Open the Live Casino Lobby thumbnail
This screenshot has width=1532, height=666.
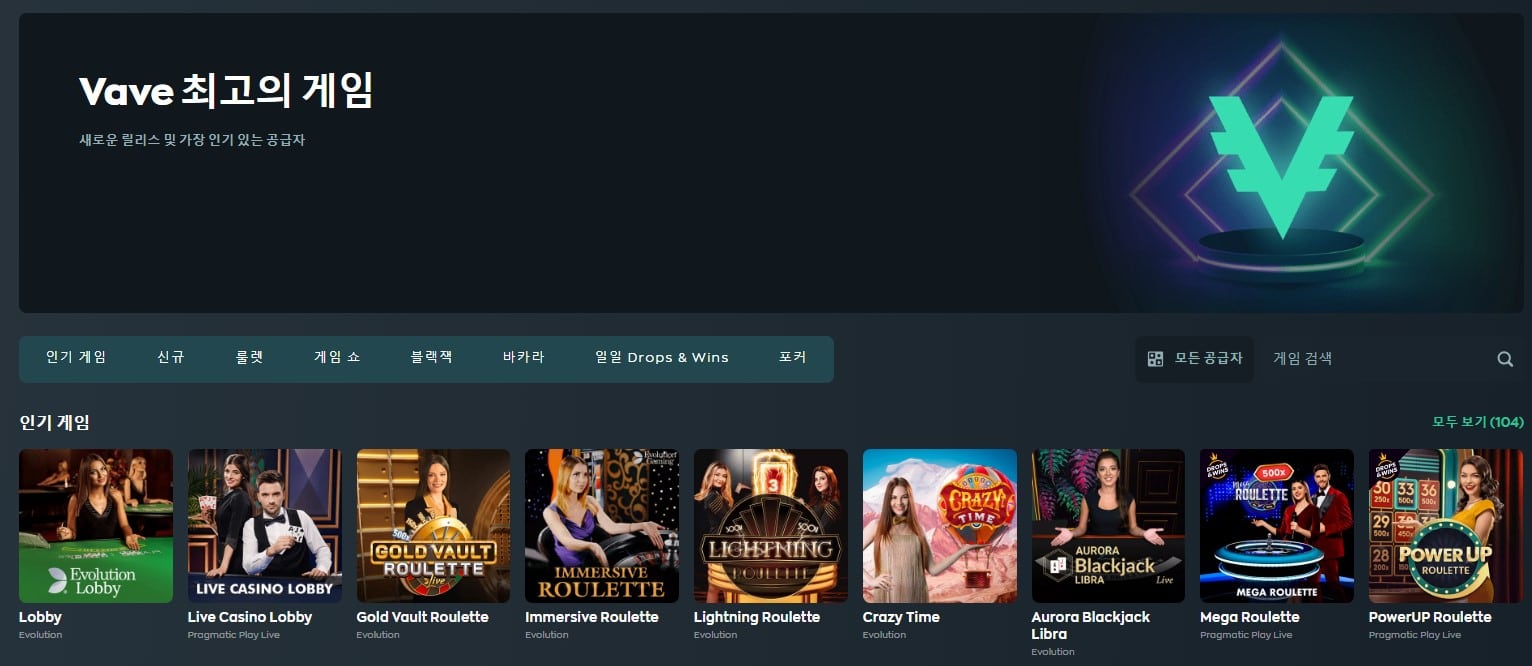[x=265, y=526]
